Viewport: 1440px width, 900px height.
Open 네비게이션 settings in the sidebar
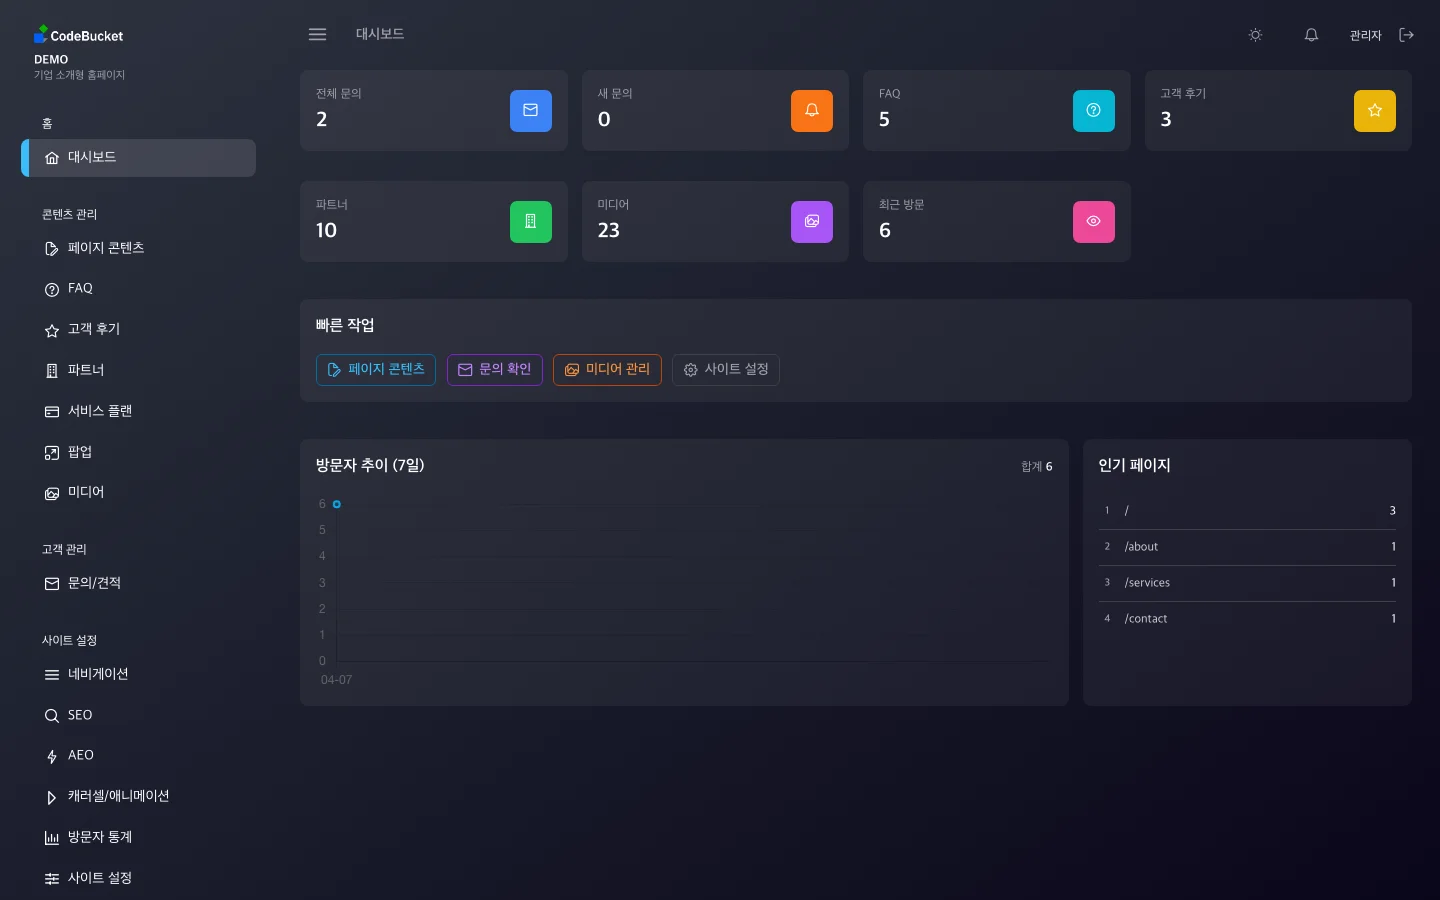[x=52, y=675]
